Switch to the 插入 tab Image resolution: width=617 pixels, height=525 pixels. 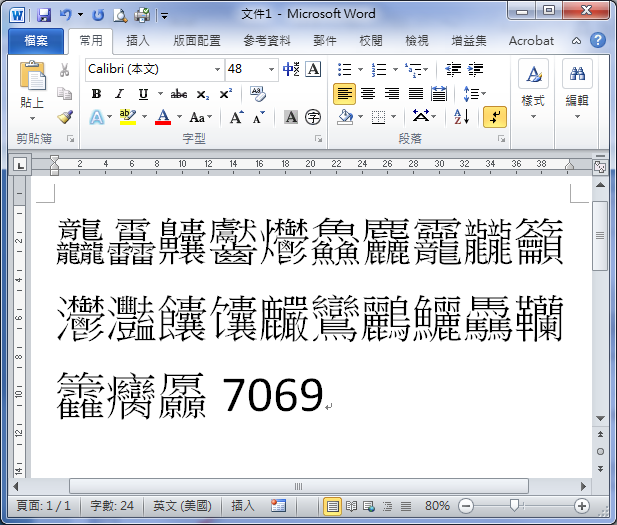[x=138, y=41]
